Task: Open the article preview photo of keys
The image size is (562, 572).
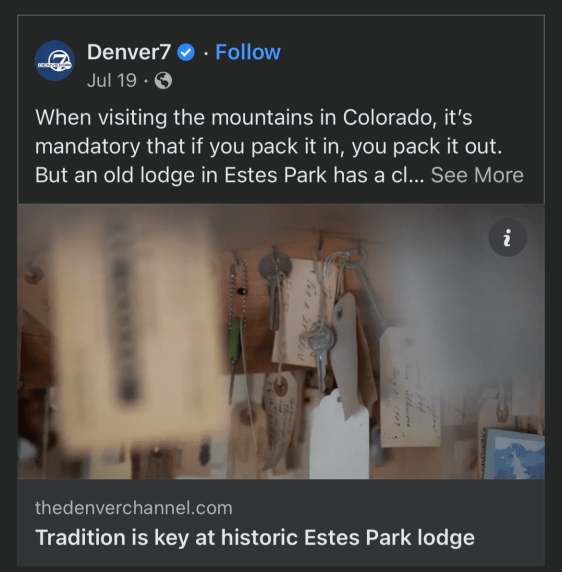Action: tap(281, 341)
